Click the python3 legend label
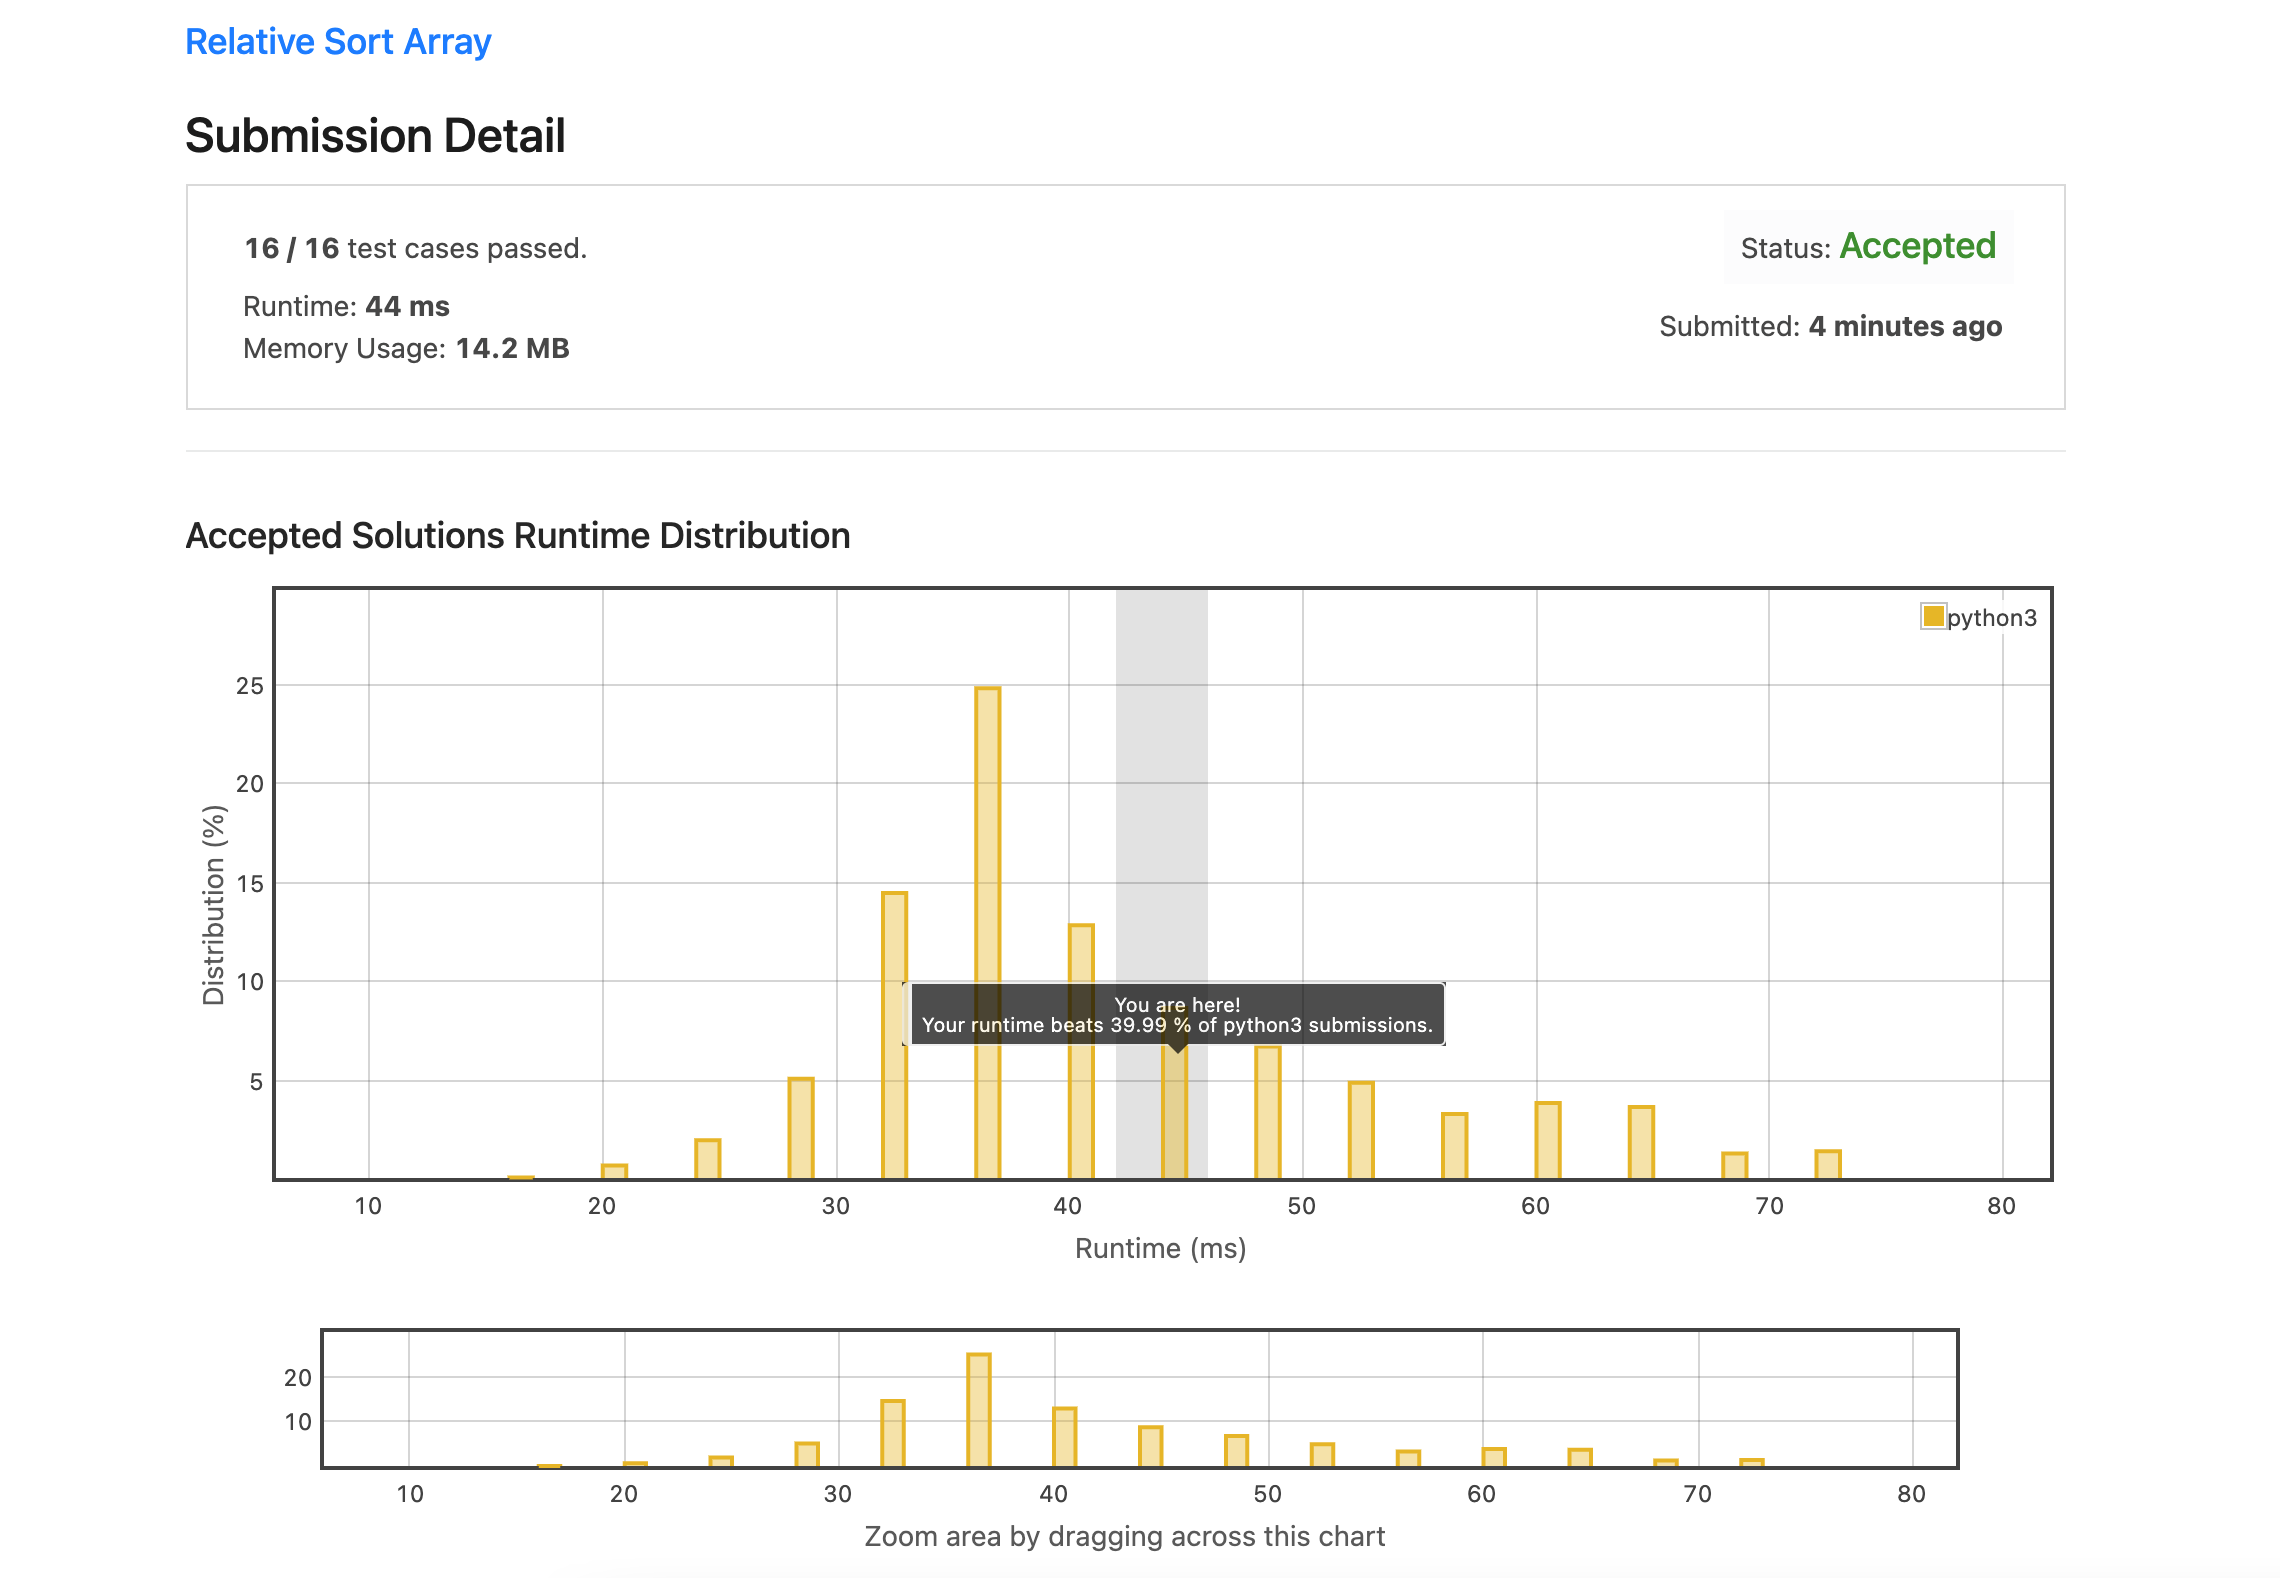Screen dimensions: 2280x1578 pyautogui.click(x=1991, y=618)
